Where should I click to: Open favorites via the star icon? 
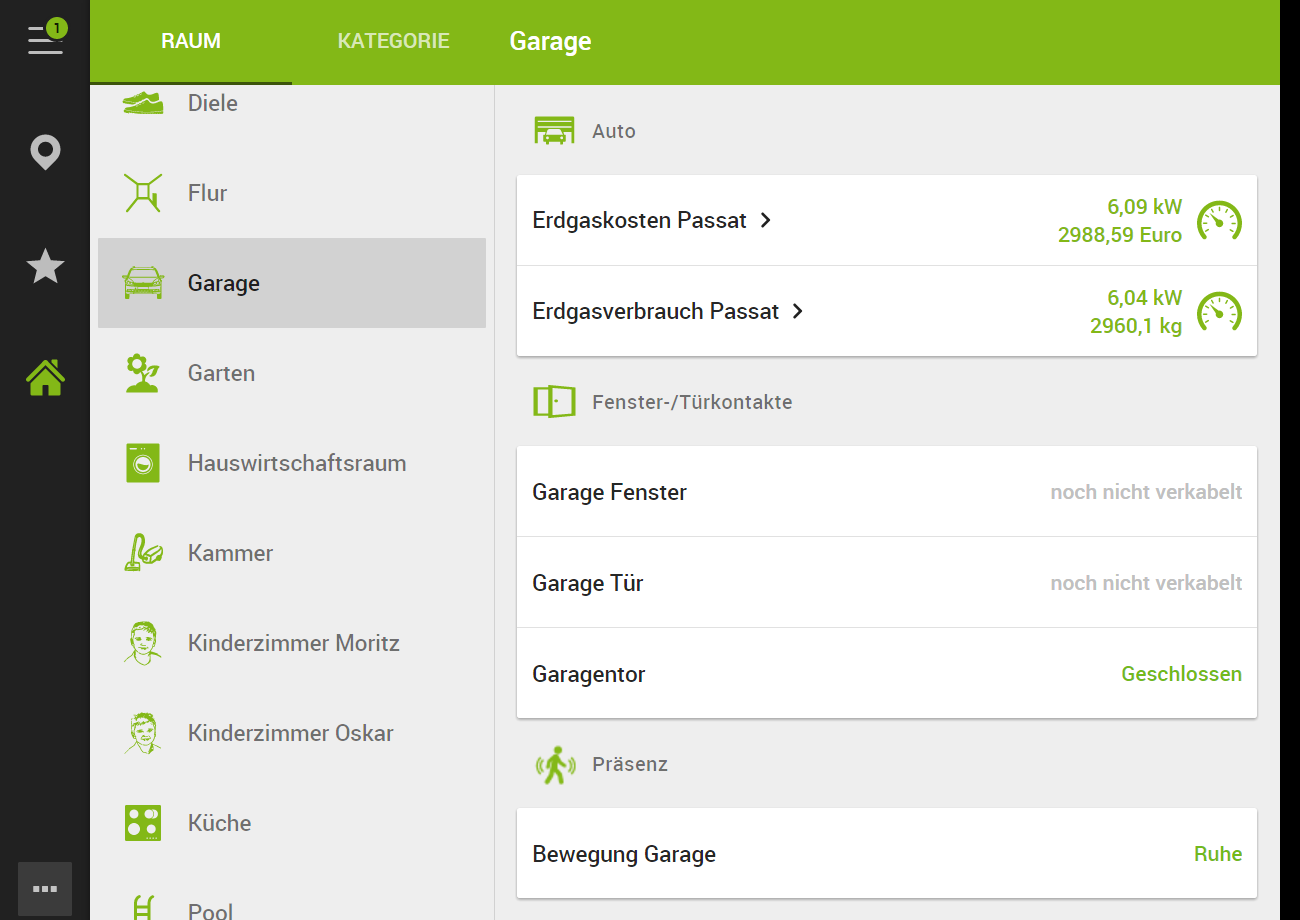45,267
